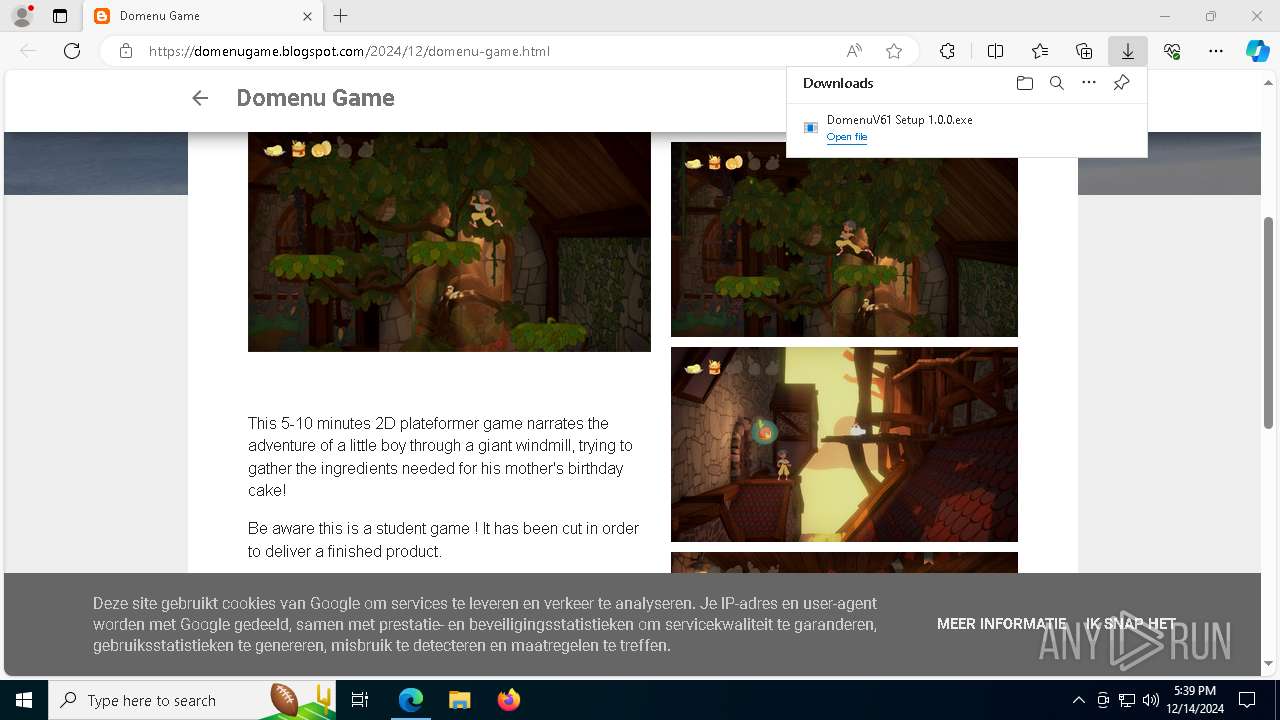The height and width of the screenshot is (720, 1280).
Task: Go back with blog arrow button
Action: (200, 98)
